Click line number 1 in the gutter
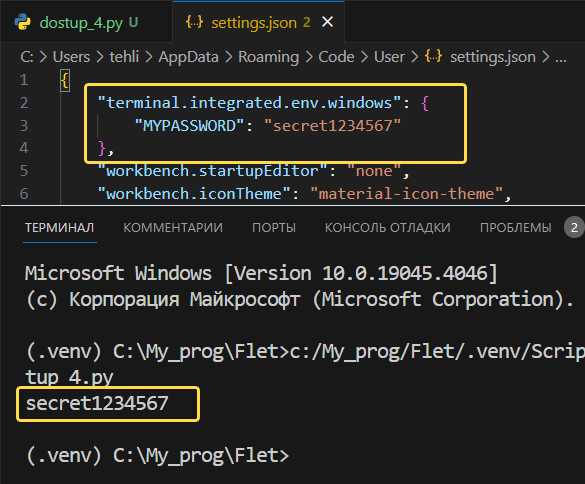 (24, 80)
